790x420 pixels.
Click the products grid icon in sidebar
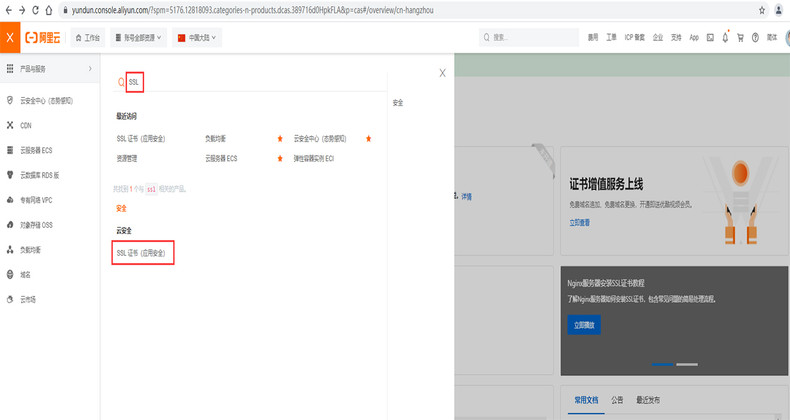(10, 68)
